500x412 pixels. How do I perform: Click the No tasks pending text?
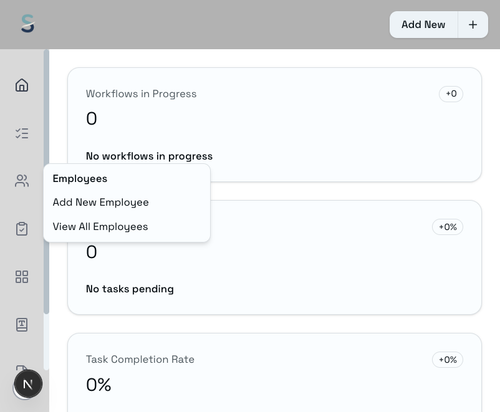(x=130, y=289)
